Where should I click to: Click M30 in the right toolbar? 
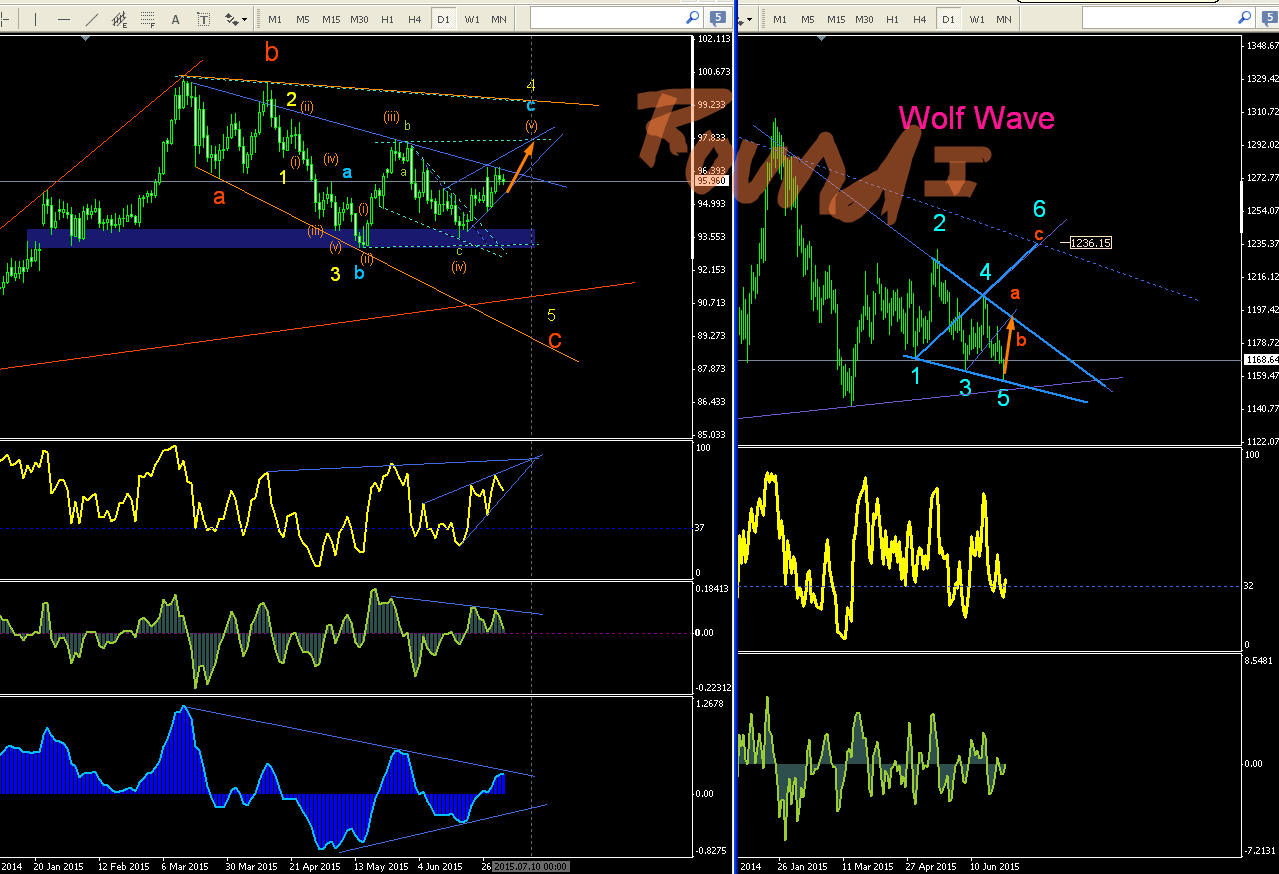pyautogui.click(x=865, y=19)
